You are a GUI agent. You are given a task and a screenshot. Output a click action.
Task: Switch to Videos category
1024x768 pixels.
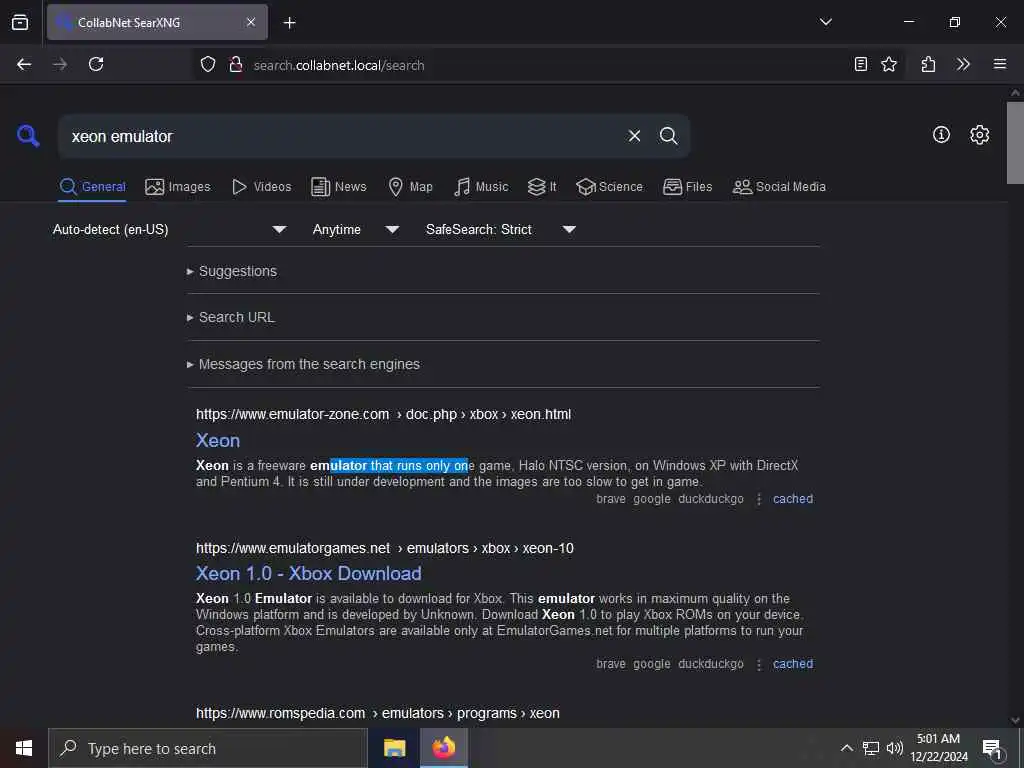click(261, 187)
